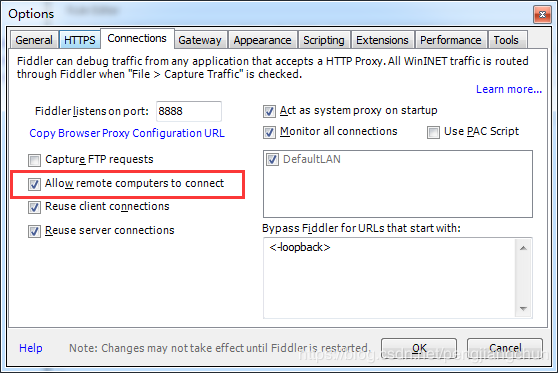Click the Fiddler listens on port field
Image resolution: width=558 pixels, height=373 pixels.
point(189,111)
